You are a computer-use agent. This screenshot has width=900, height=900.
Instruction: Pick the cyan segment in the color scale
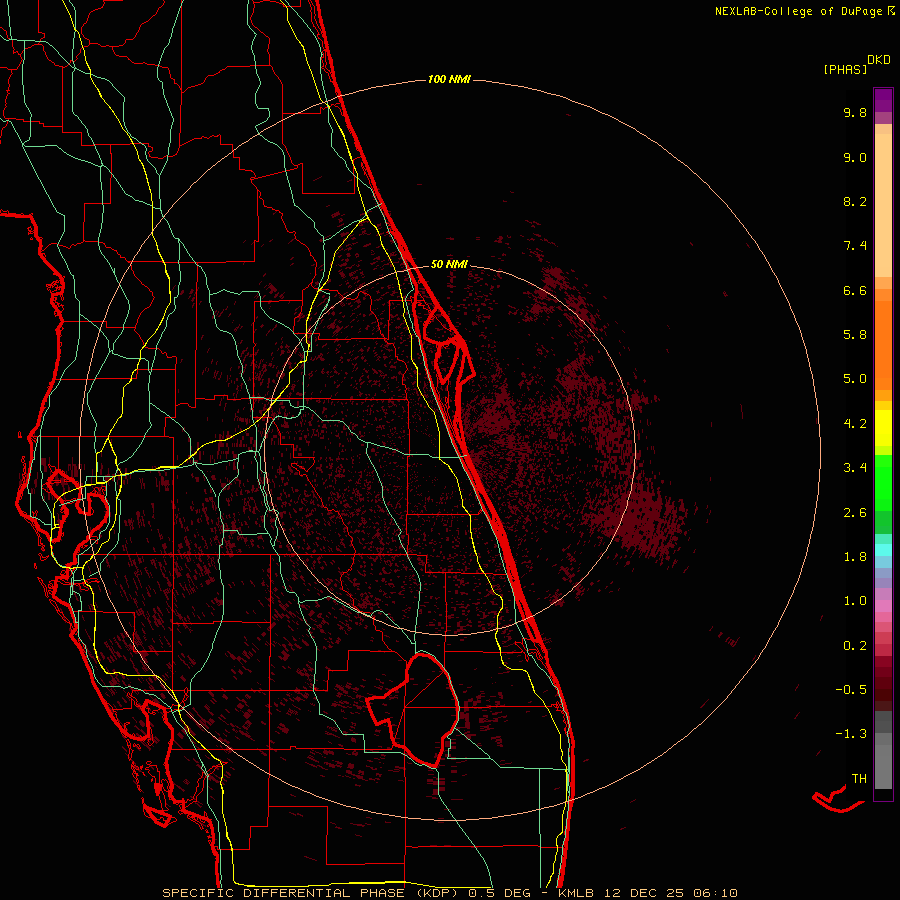click(x=883, y=550)
